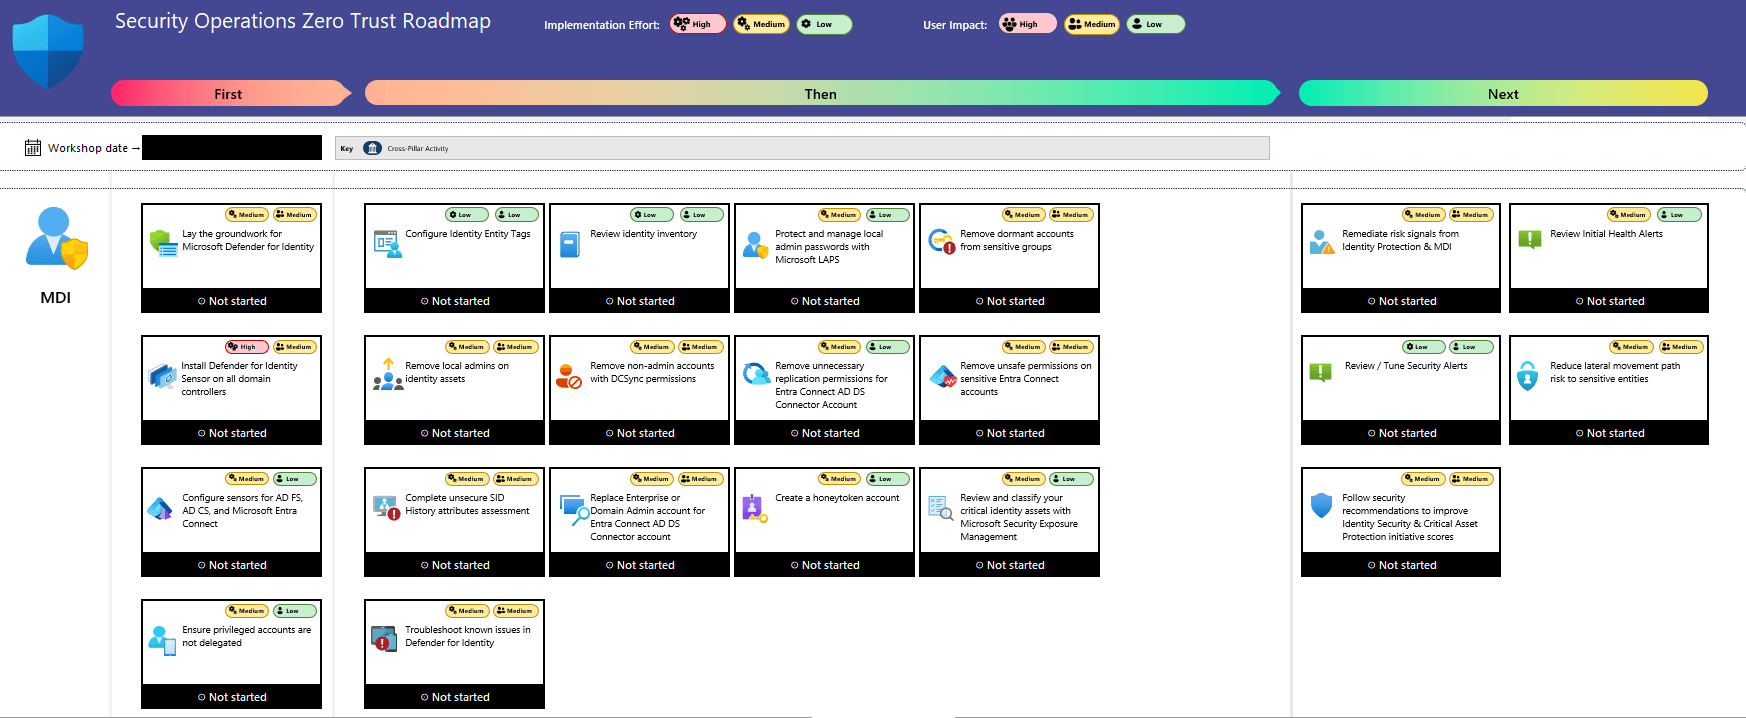
Task: Click the blue shield logo in header
Action: 48,52
